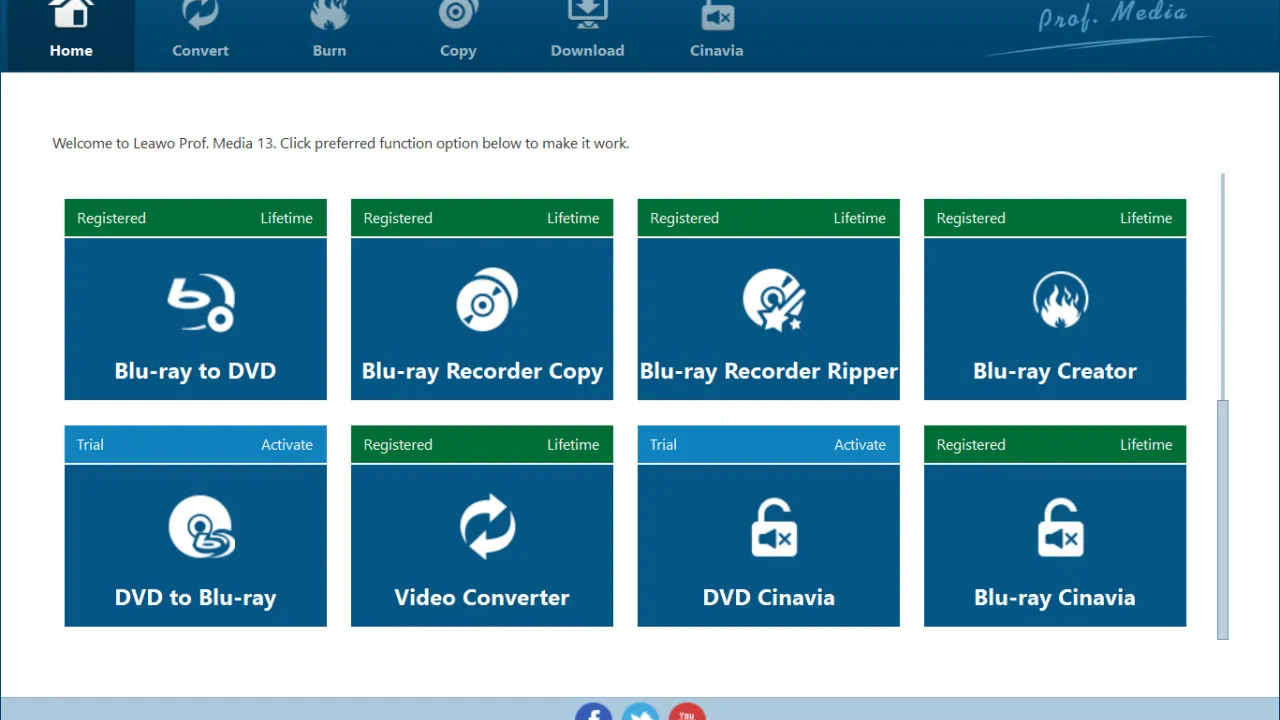
Task: Click Registered label above Video Converter
Action: tap(398, 445)
